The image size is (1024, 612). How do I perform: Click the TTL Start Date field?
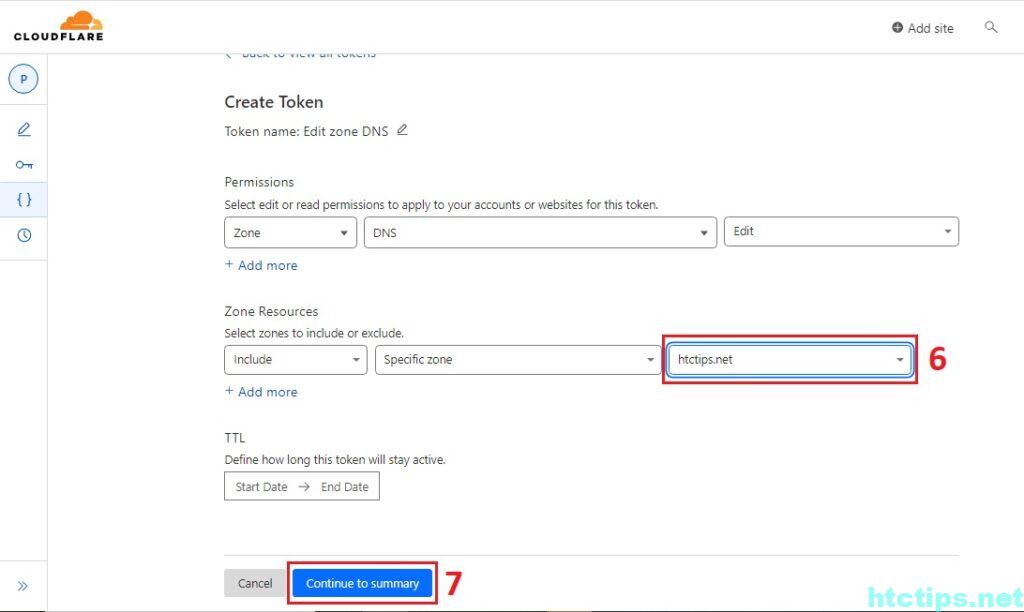[261, 487]
